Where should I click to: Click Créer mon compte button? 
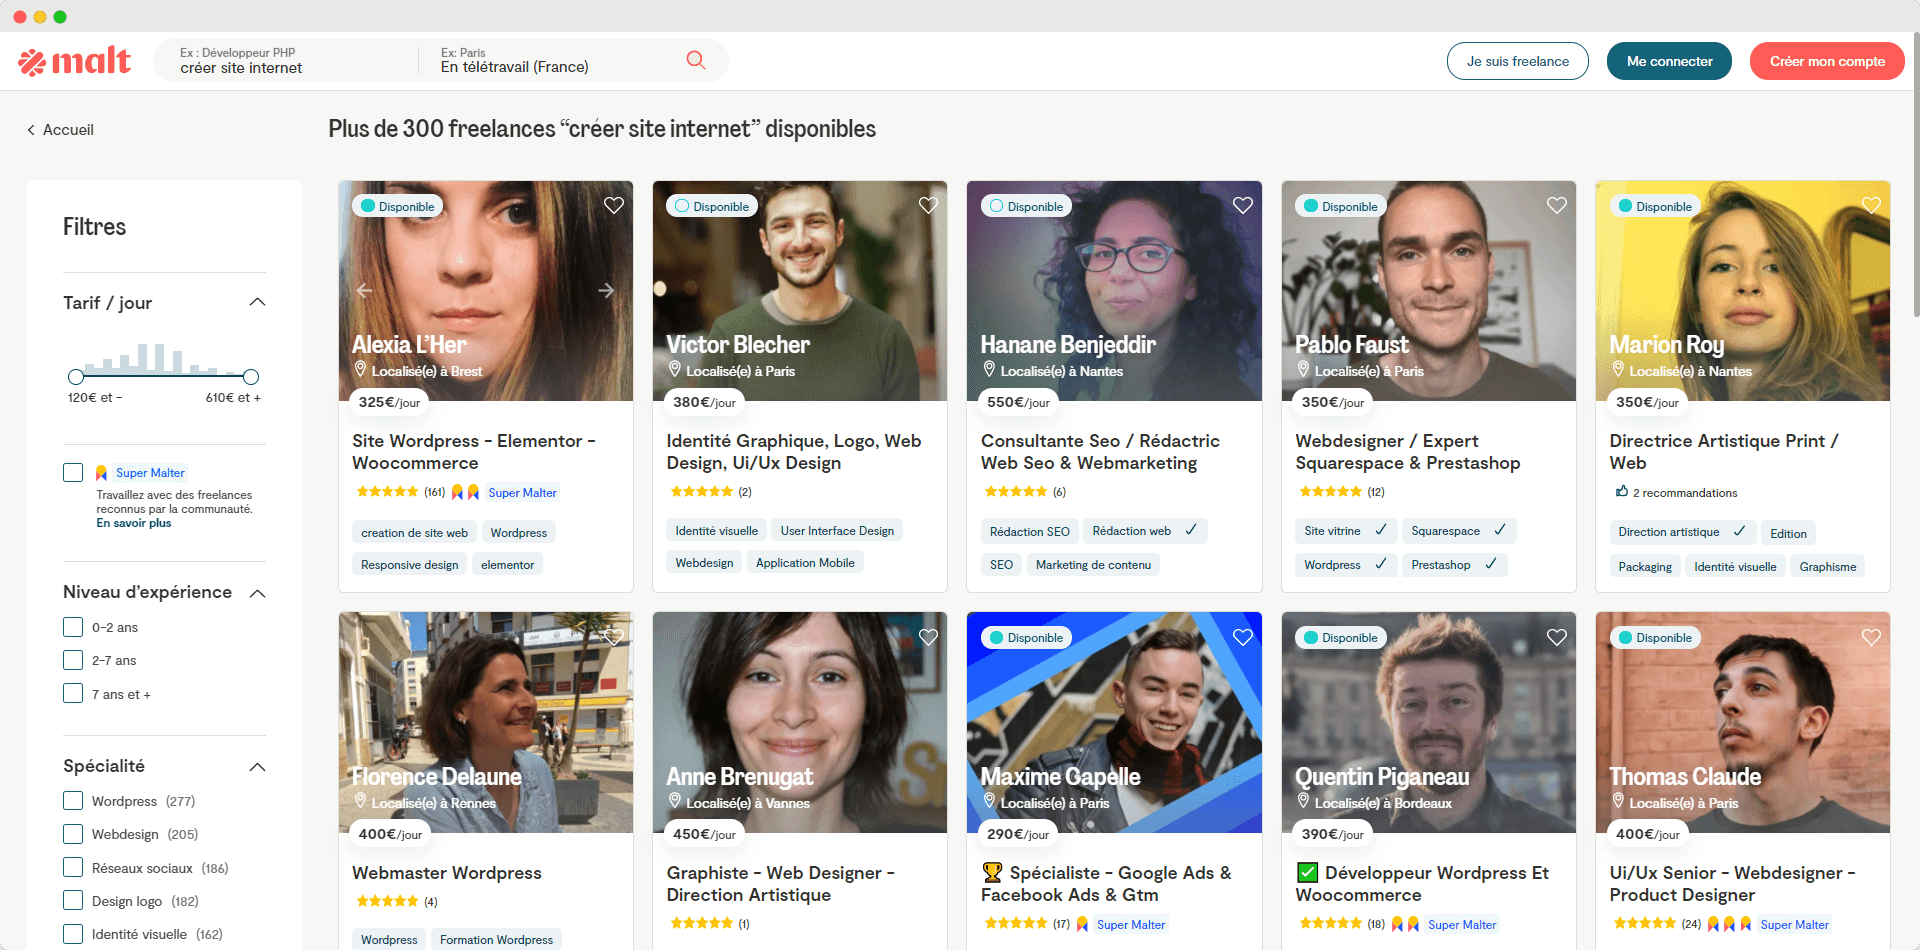point(1827,61)
